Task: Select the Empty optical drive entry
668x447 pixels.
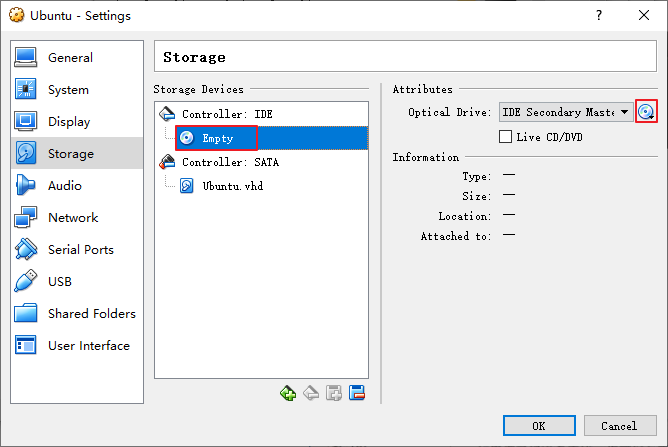Action: point(217,138)
